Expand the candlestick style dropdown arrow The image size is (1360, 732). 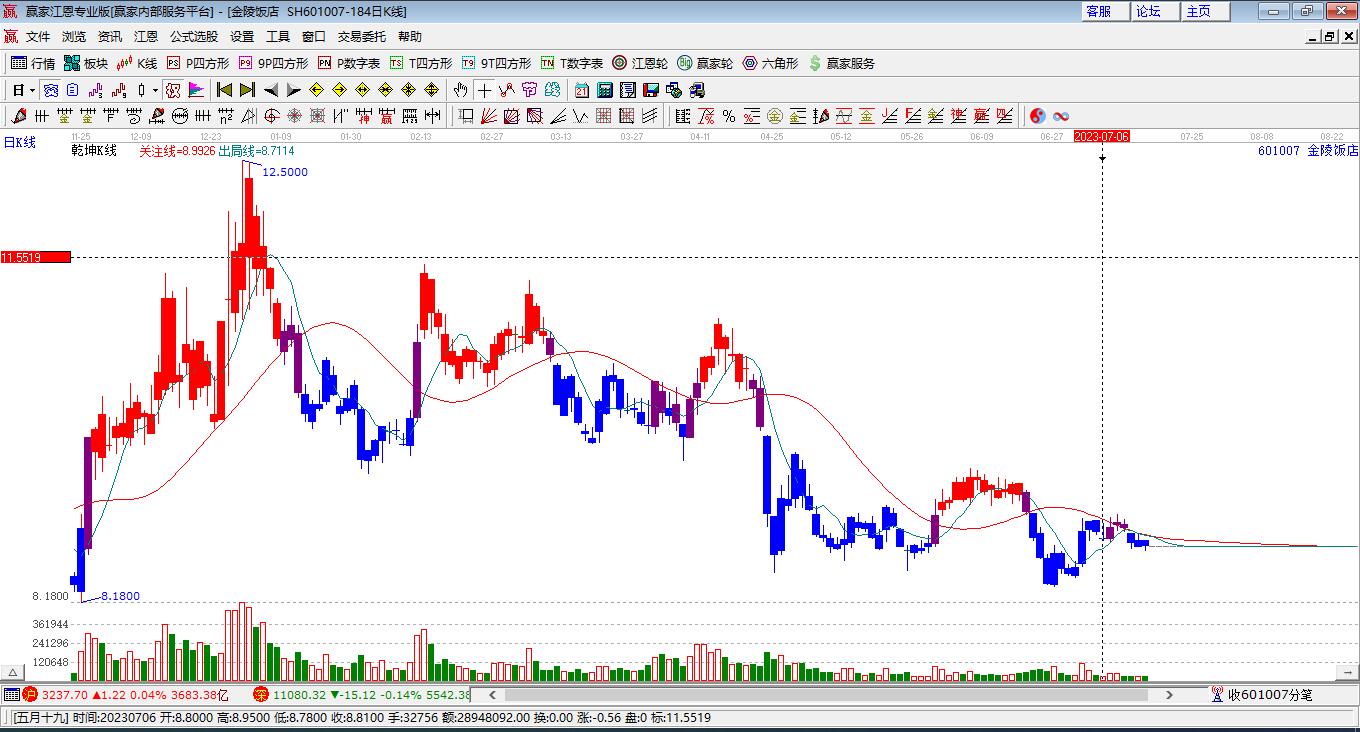[x=155, y=90]
